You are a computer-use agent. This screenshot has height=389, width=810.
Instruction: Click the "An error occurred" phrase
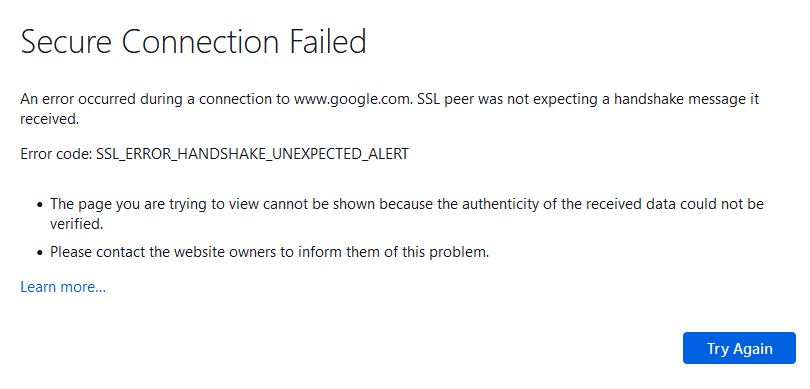(79, 99)
